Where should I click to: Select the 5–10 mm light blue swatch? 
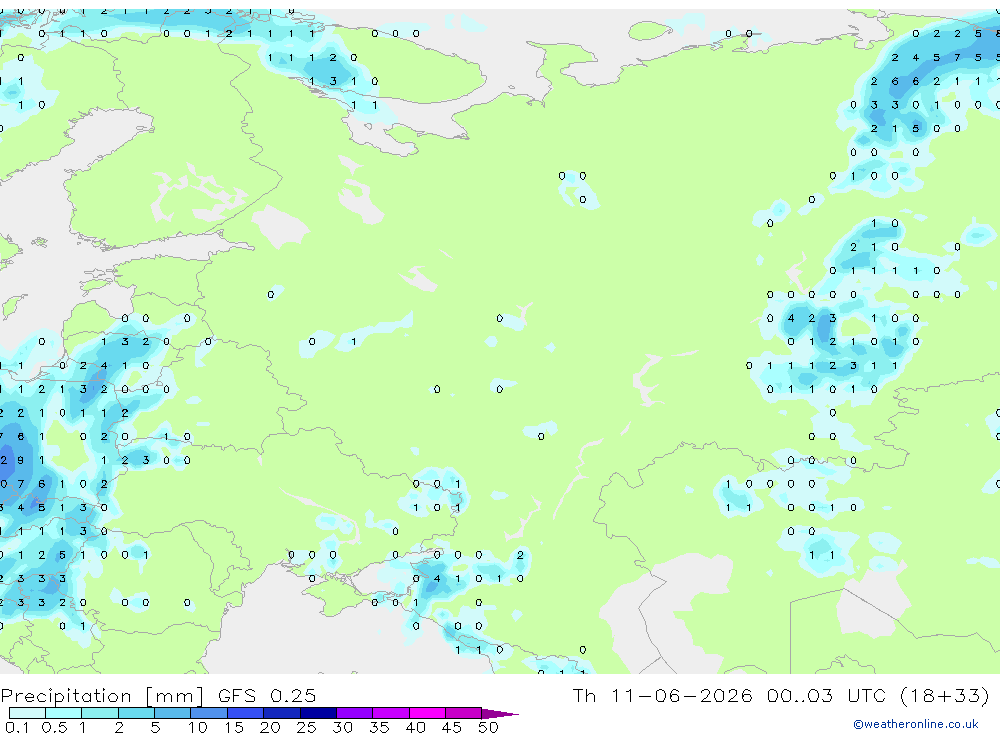coord(173,713)
